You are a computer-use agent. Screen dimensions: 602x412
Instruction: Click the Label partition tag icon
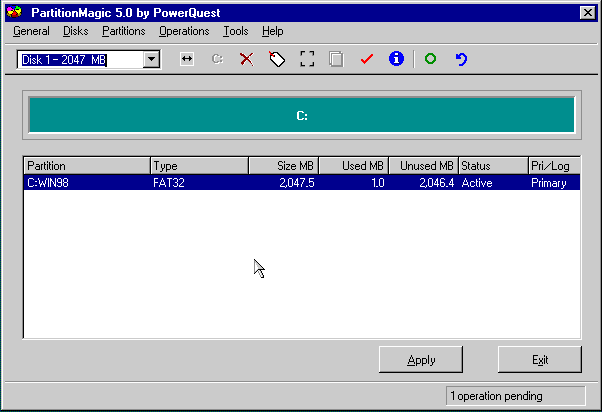pos(277,60)
